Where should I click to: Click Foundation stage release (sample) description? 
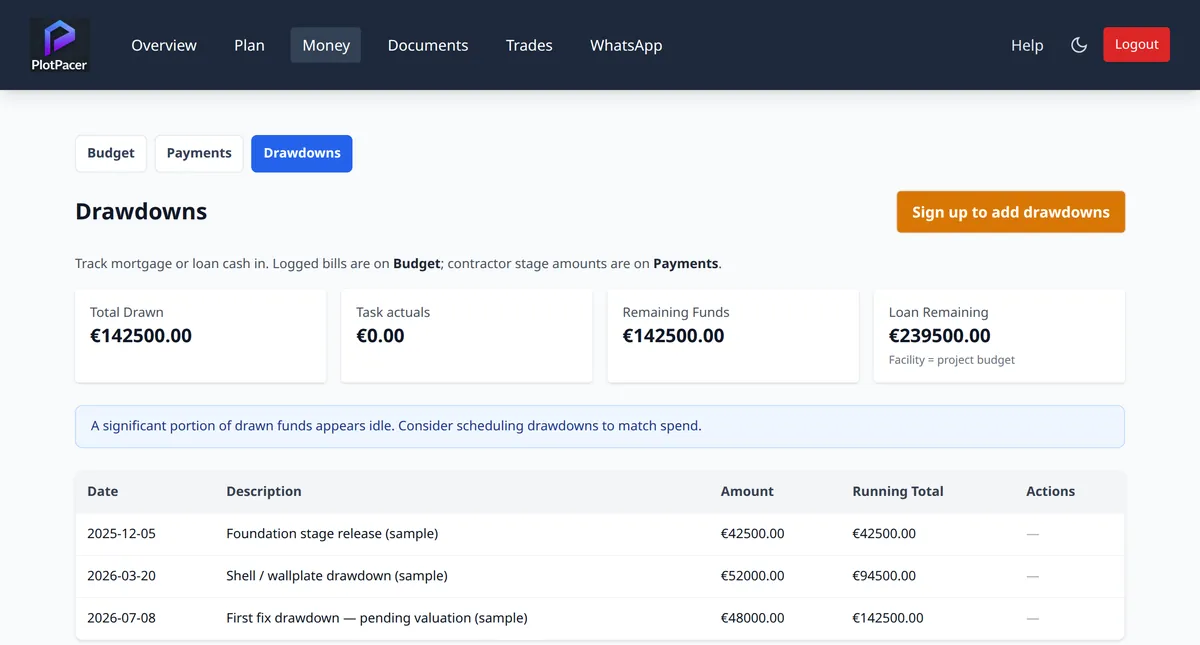pyautogui.click(x=332, y=534)
